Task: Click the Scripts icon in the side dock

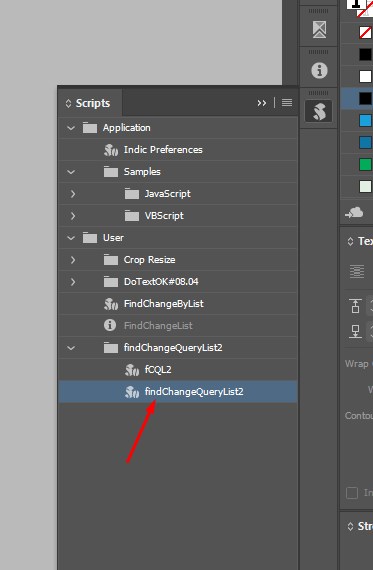Action: tap(319, 111)
